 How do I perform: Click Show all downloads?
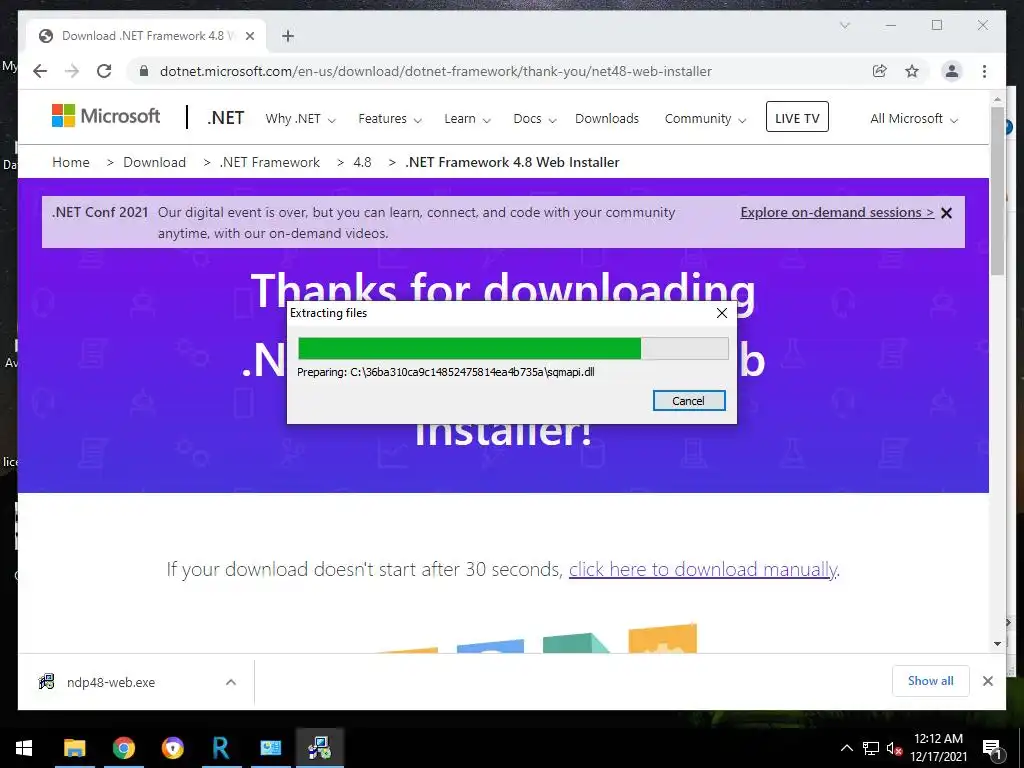(x=930, y=680)
